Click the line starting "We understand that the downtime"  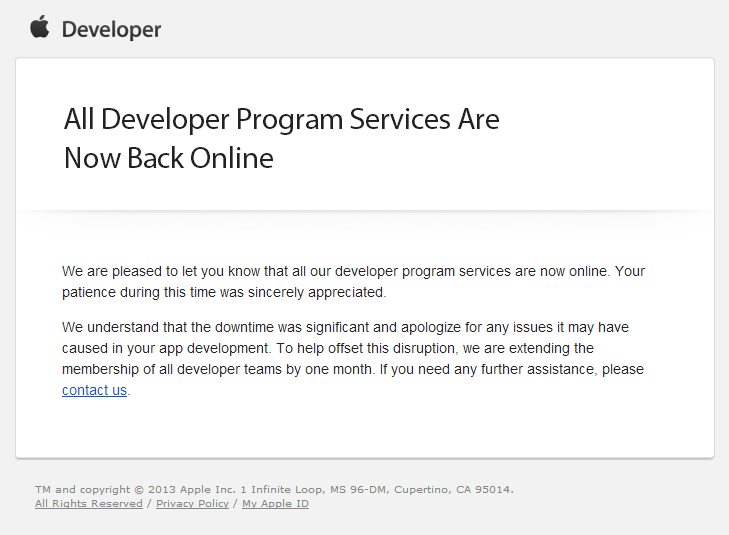[345, 327]
